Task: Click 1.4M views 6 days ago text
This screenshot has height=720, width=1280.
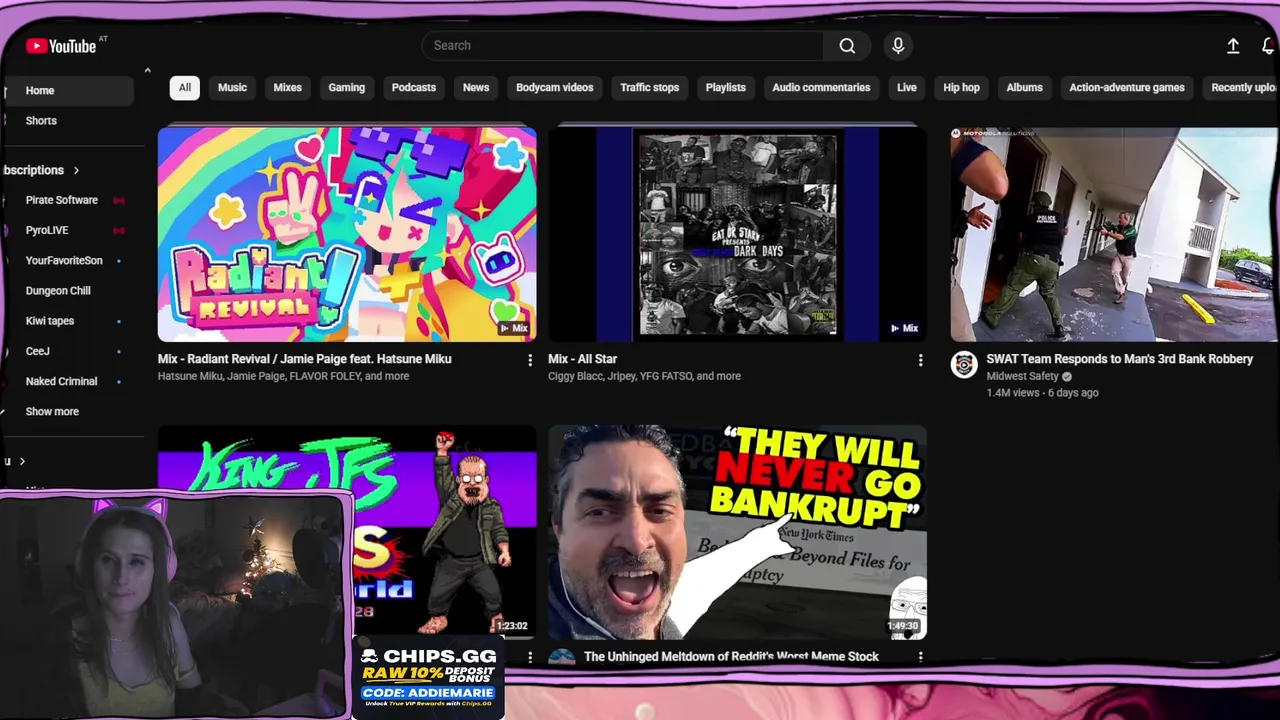Action: tap(1042, 393)
